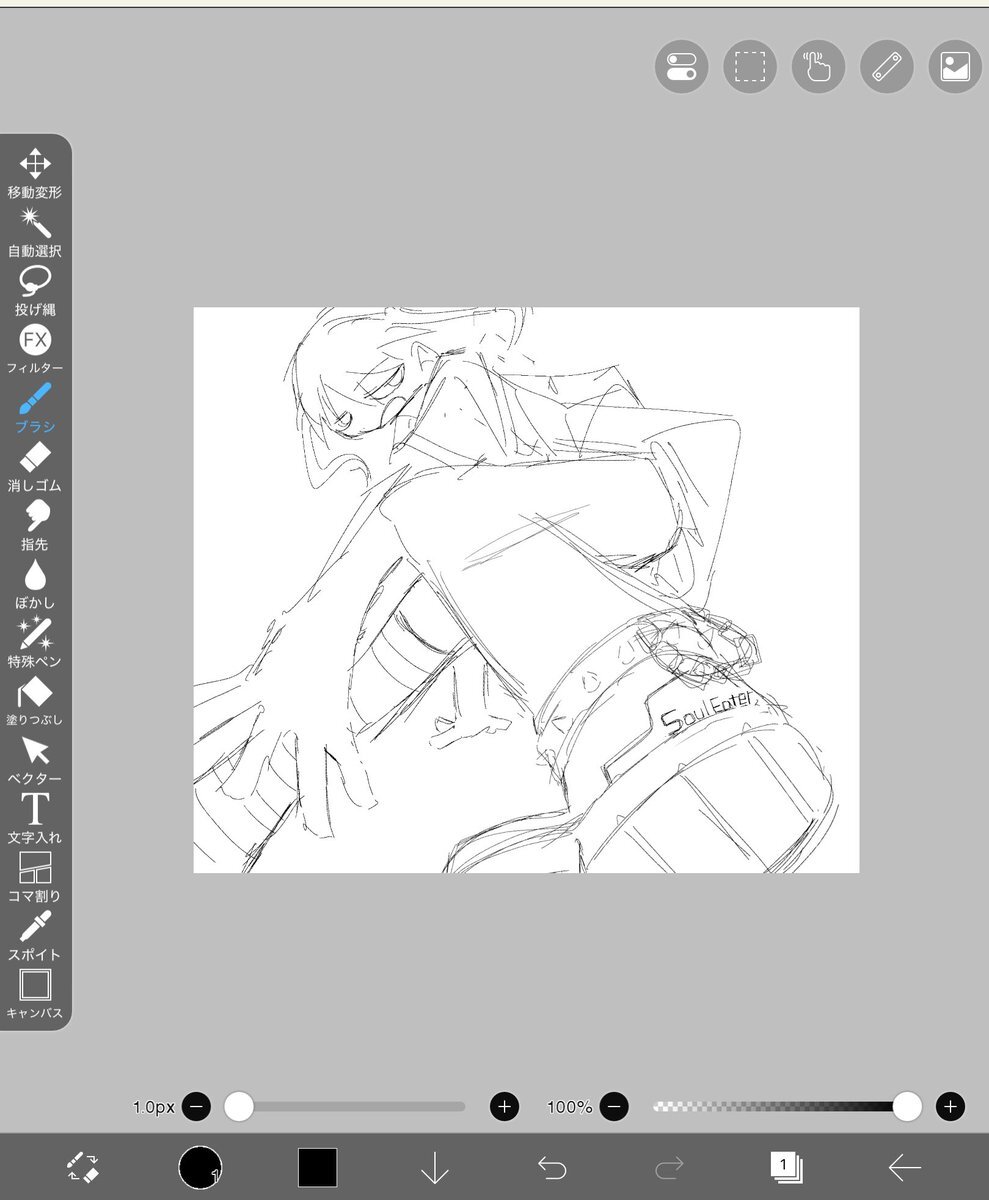Screen dimensions: 989x1200
Task: Toggle the view settings switch icon
Action: (682, 67)
